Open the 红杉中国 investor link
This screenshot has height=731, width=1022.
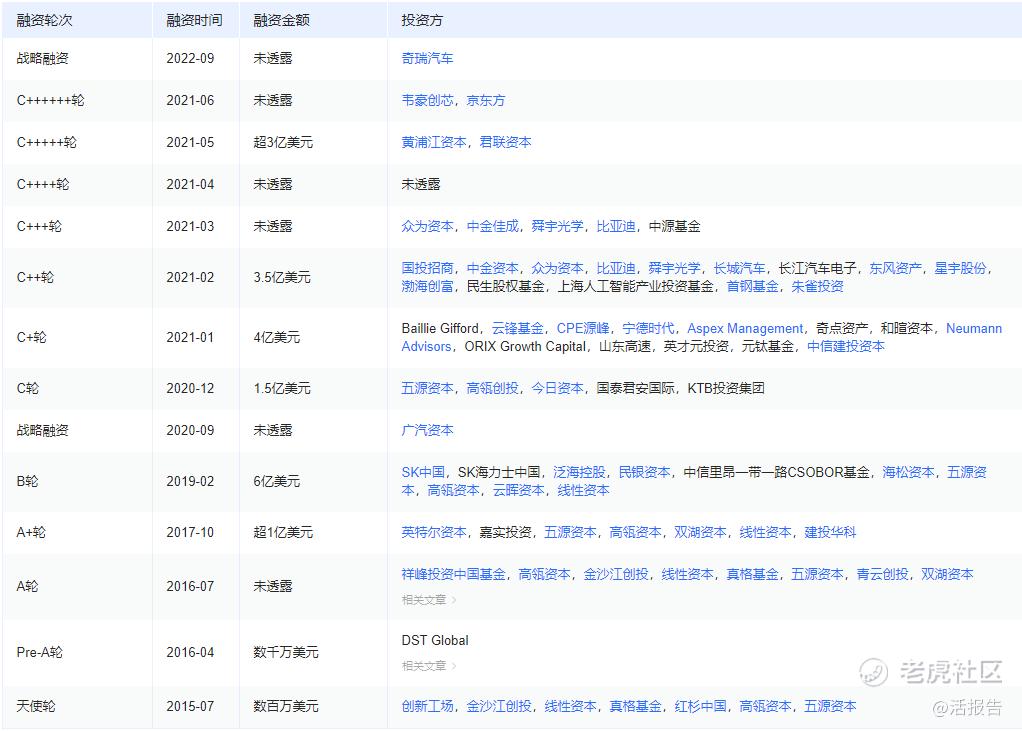700,706
